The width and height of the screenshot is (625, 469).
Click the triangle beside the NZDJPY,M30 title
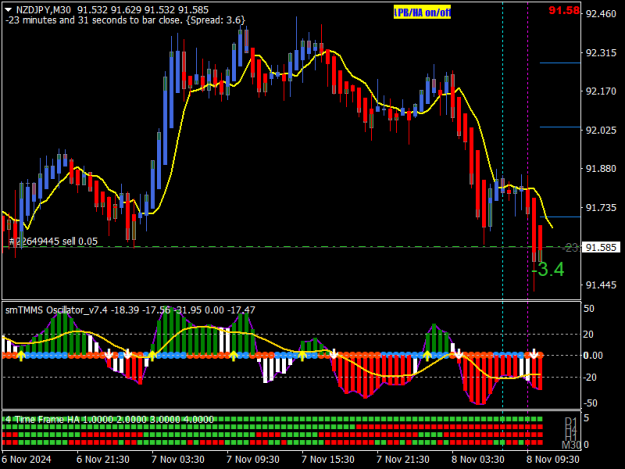coord(9,10)
